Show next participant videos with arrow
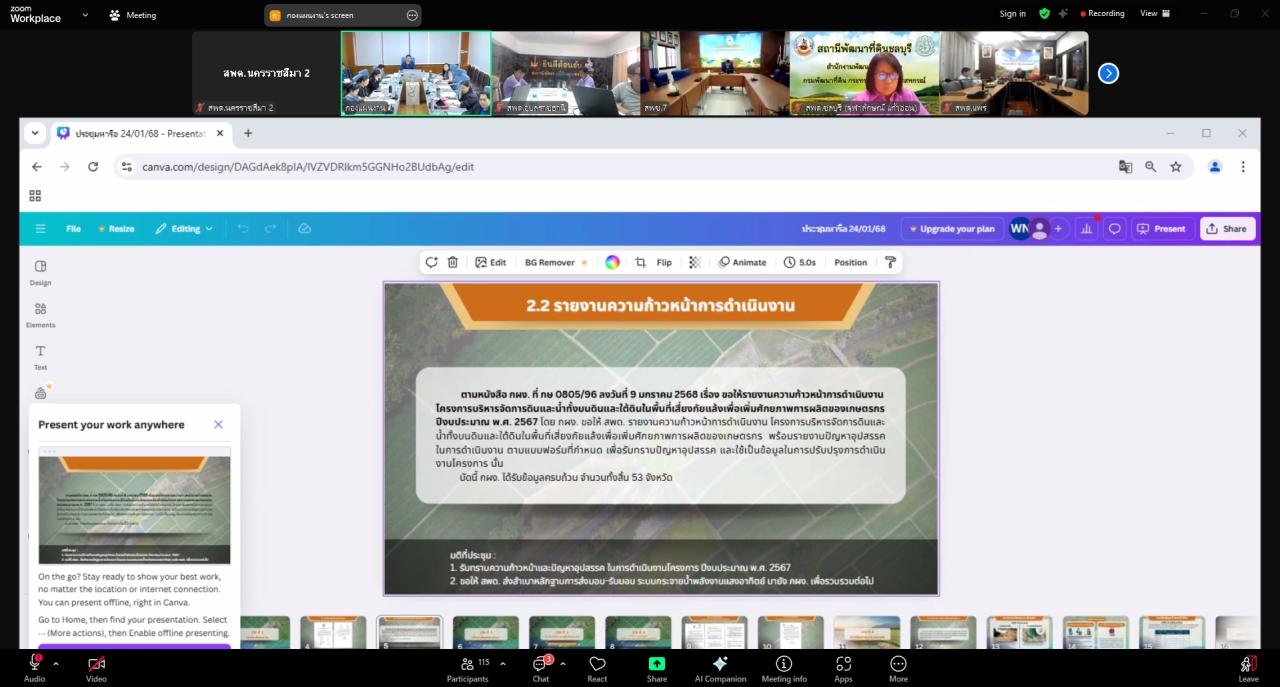Viewport: 1280px width, 687px height. tap(1108, 73)
